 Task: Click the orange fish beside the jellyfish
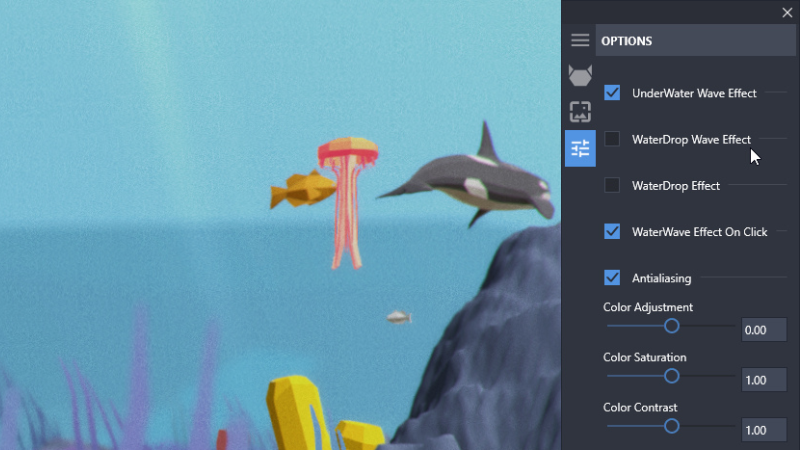coord(301,188)
